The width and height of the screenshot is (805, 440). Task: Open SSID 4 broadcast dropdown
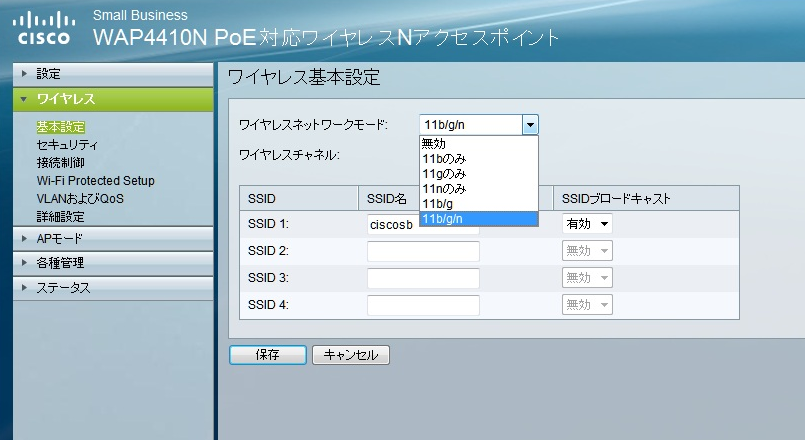point(587,305)
